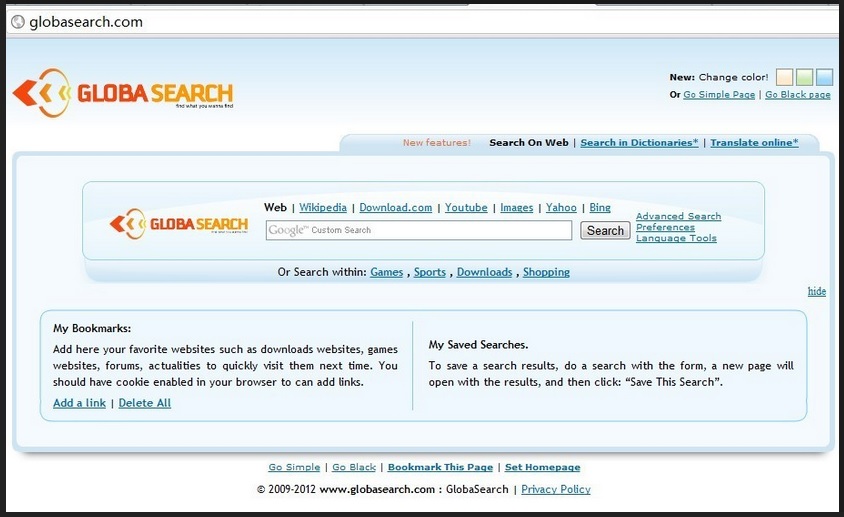This screenshot has width=844, height=517.
Task: Click the My Bookmarks heading
Action: [92, 328]
